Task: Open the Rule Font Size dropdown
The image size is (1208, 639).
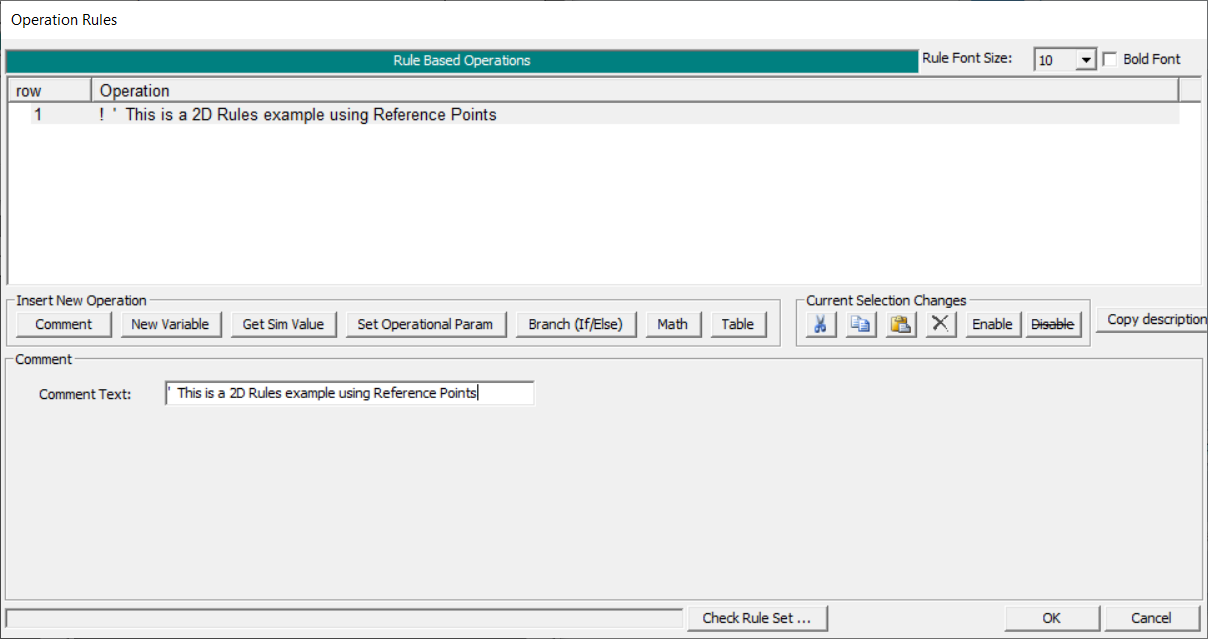Action: pos(1086,60)
